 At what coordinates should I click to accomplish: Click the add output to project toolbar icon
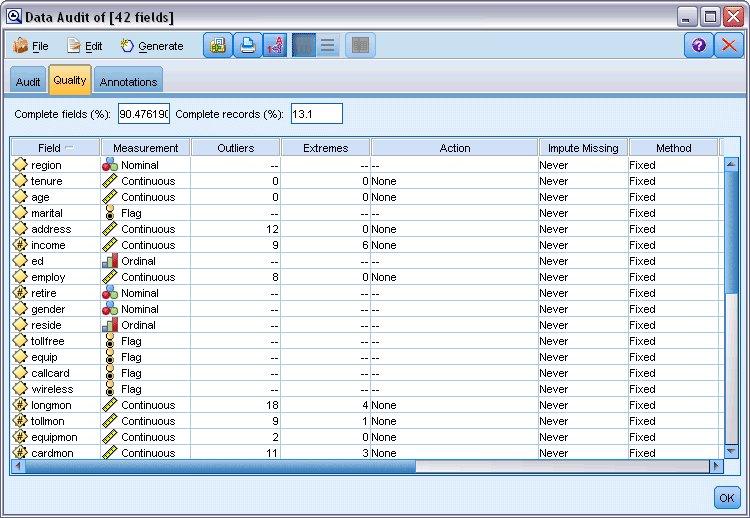pos(218,45)
